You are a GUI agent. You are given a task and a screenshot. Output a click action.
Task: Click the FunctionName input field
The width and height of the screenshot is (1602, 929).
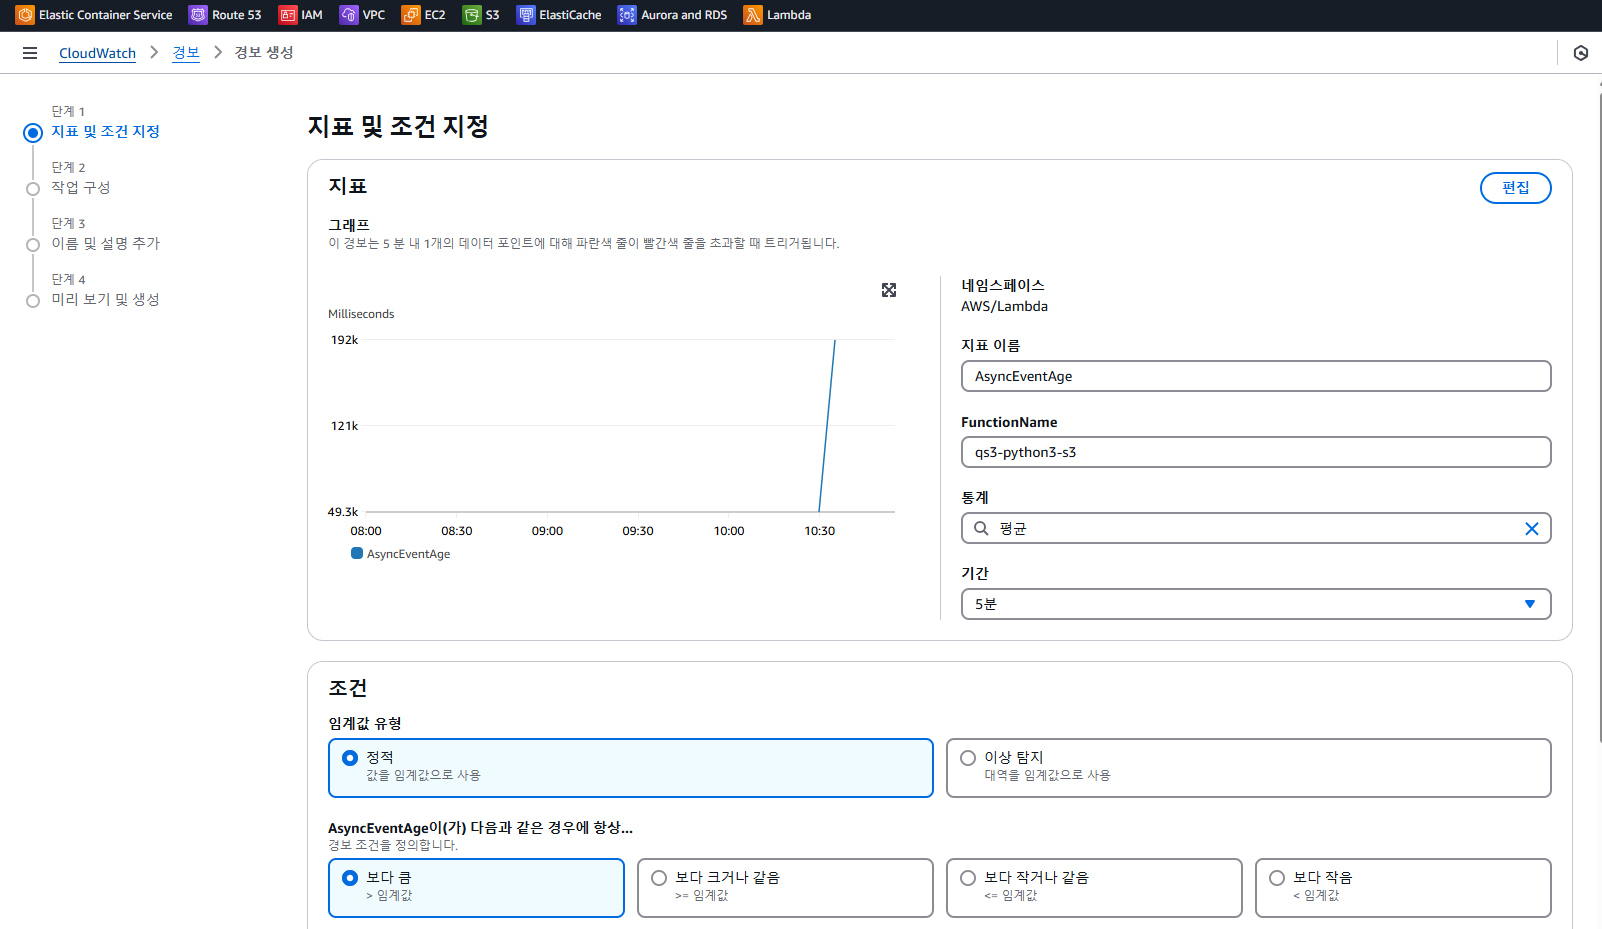point(1255,452)
